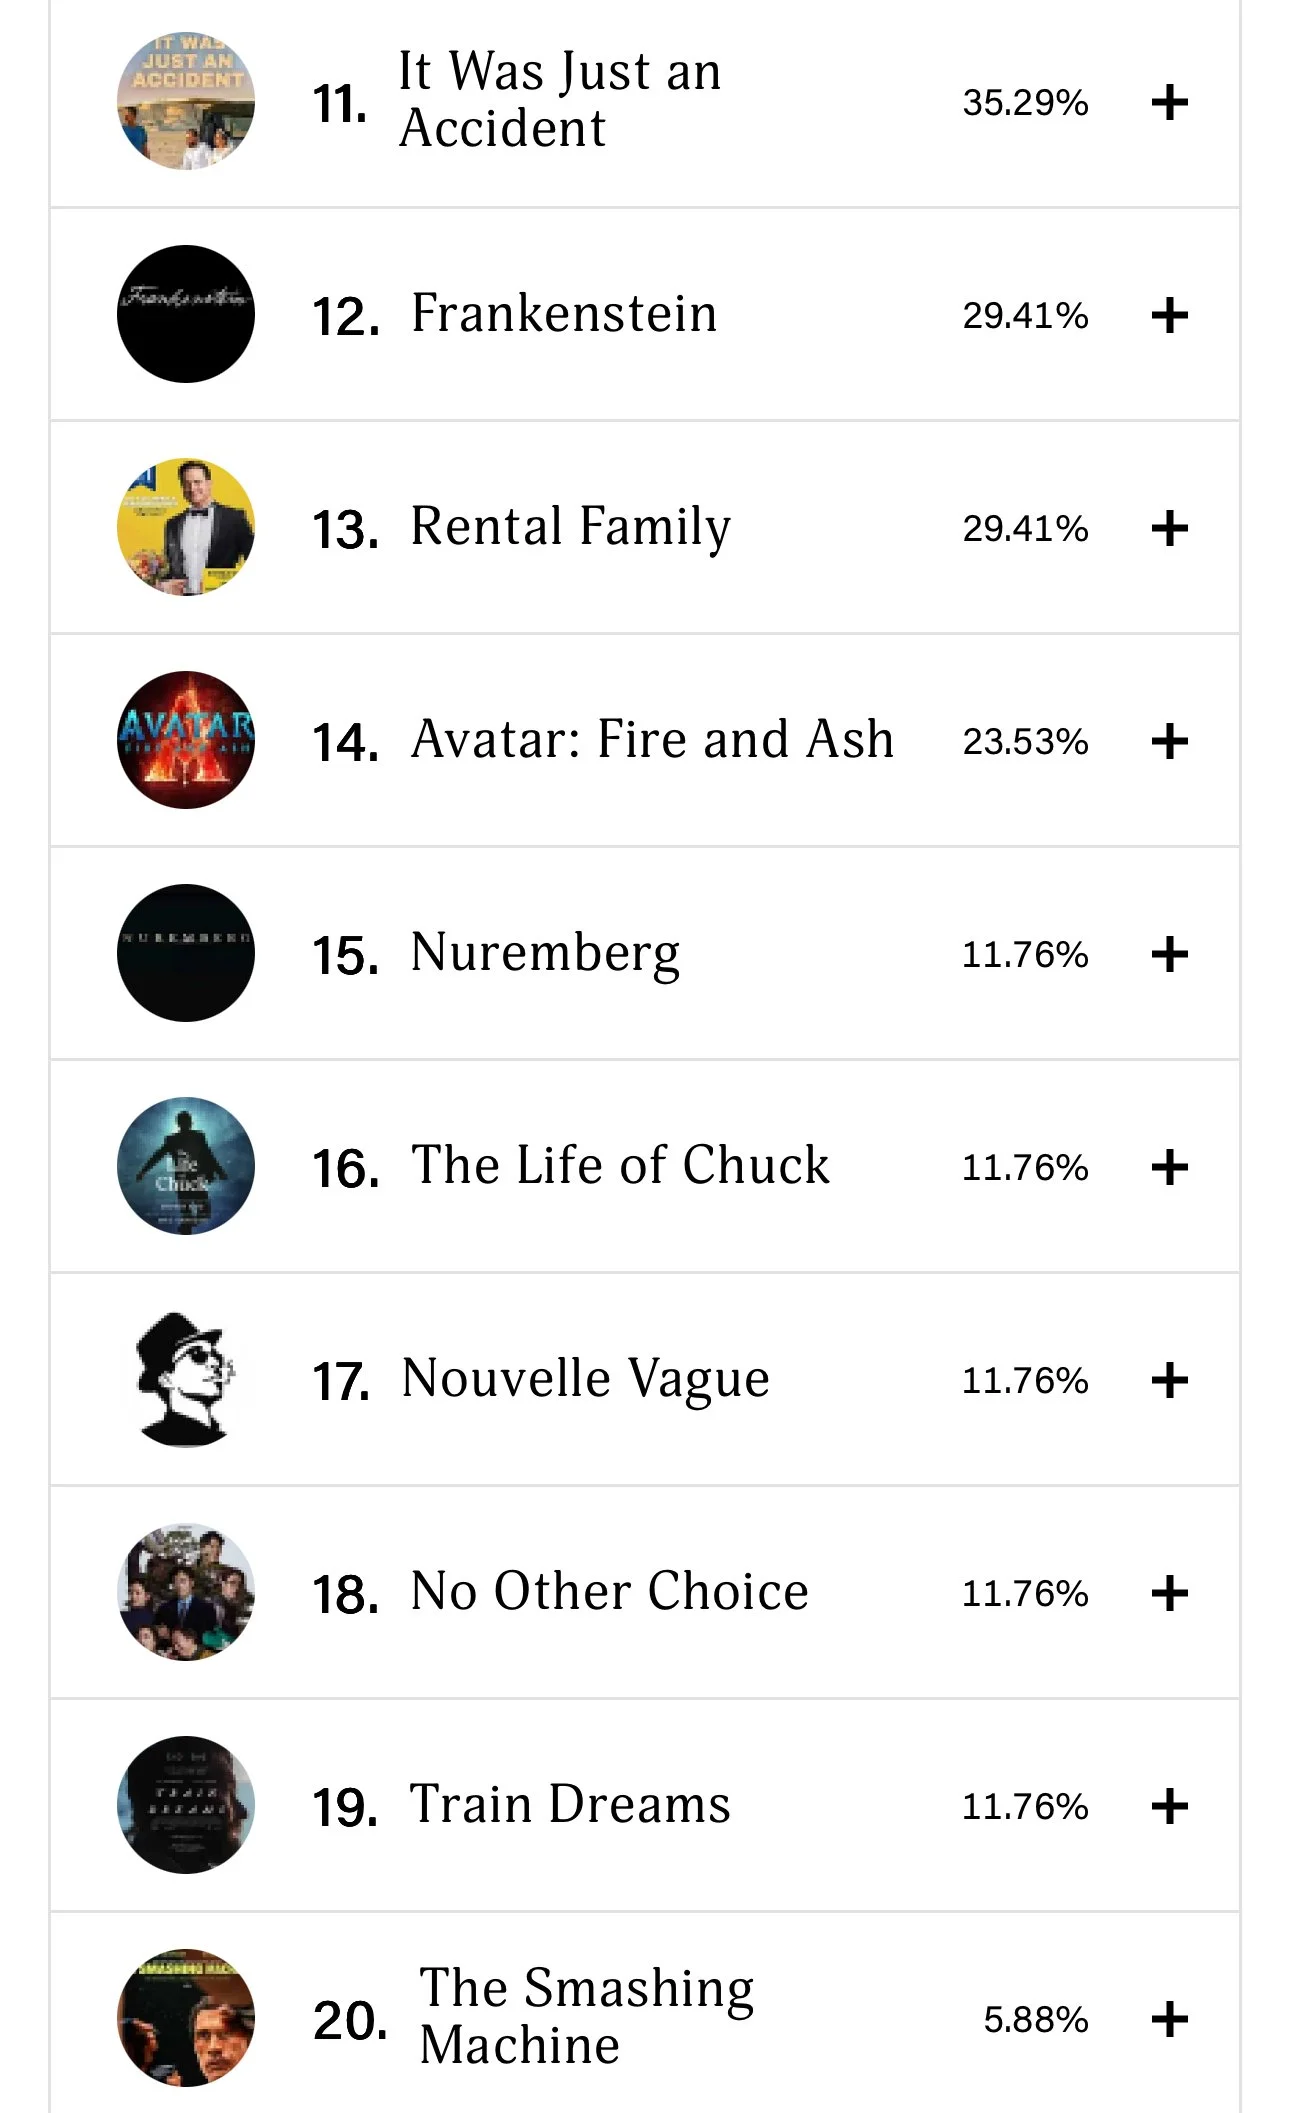Click The Smashing Machine poster thumbnail
Screen dimensions: 1290x2113
[x=186, y=2018]
